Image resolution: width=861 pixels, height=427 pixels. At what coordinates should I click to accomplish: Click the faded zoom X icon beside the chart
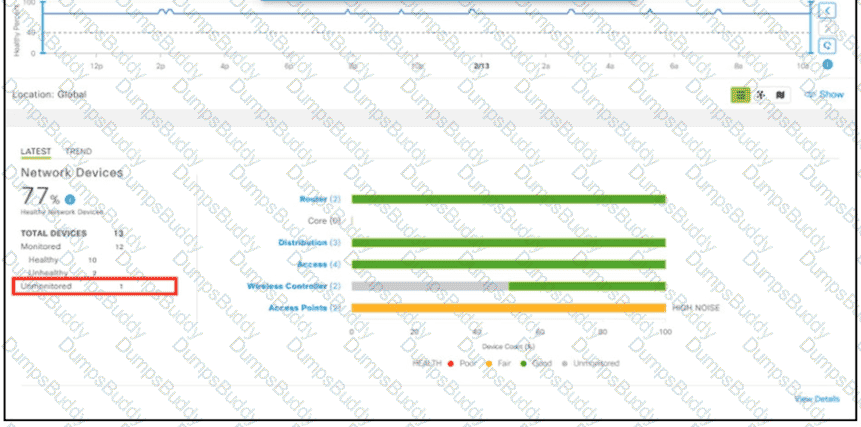pyautogui.click(x=827, y=28)
